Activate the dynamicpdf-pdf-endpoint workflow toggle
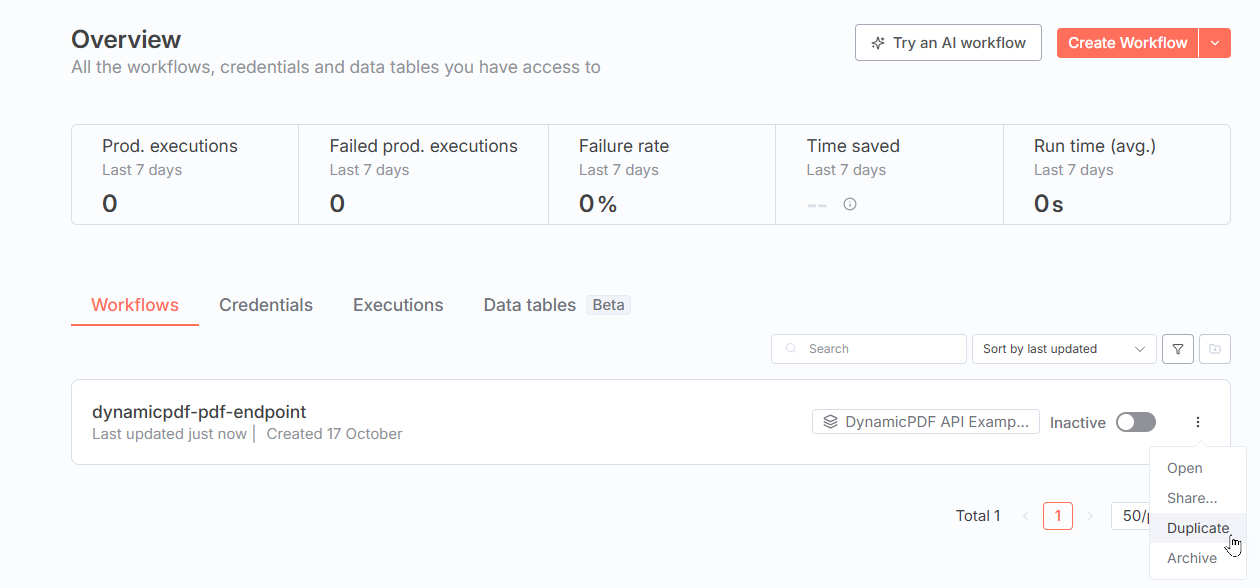Screen dimensions: 1260x588 (x=1135, y=422)
